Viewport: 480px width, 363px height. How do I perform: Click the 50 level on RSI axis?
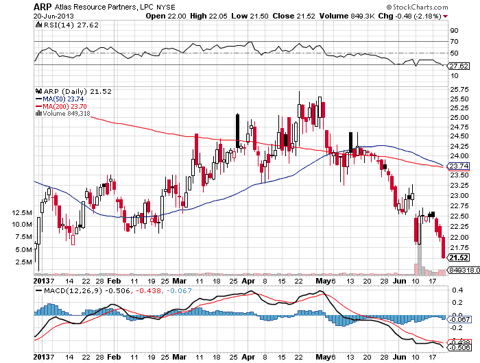tap(454, 53)
